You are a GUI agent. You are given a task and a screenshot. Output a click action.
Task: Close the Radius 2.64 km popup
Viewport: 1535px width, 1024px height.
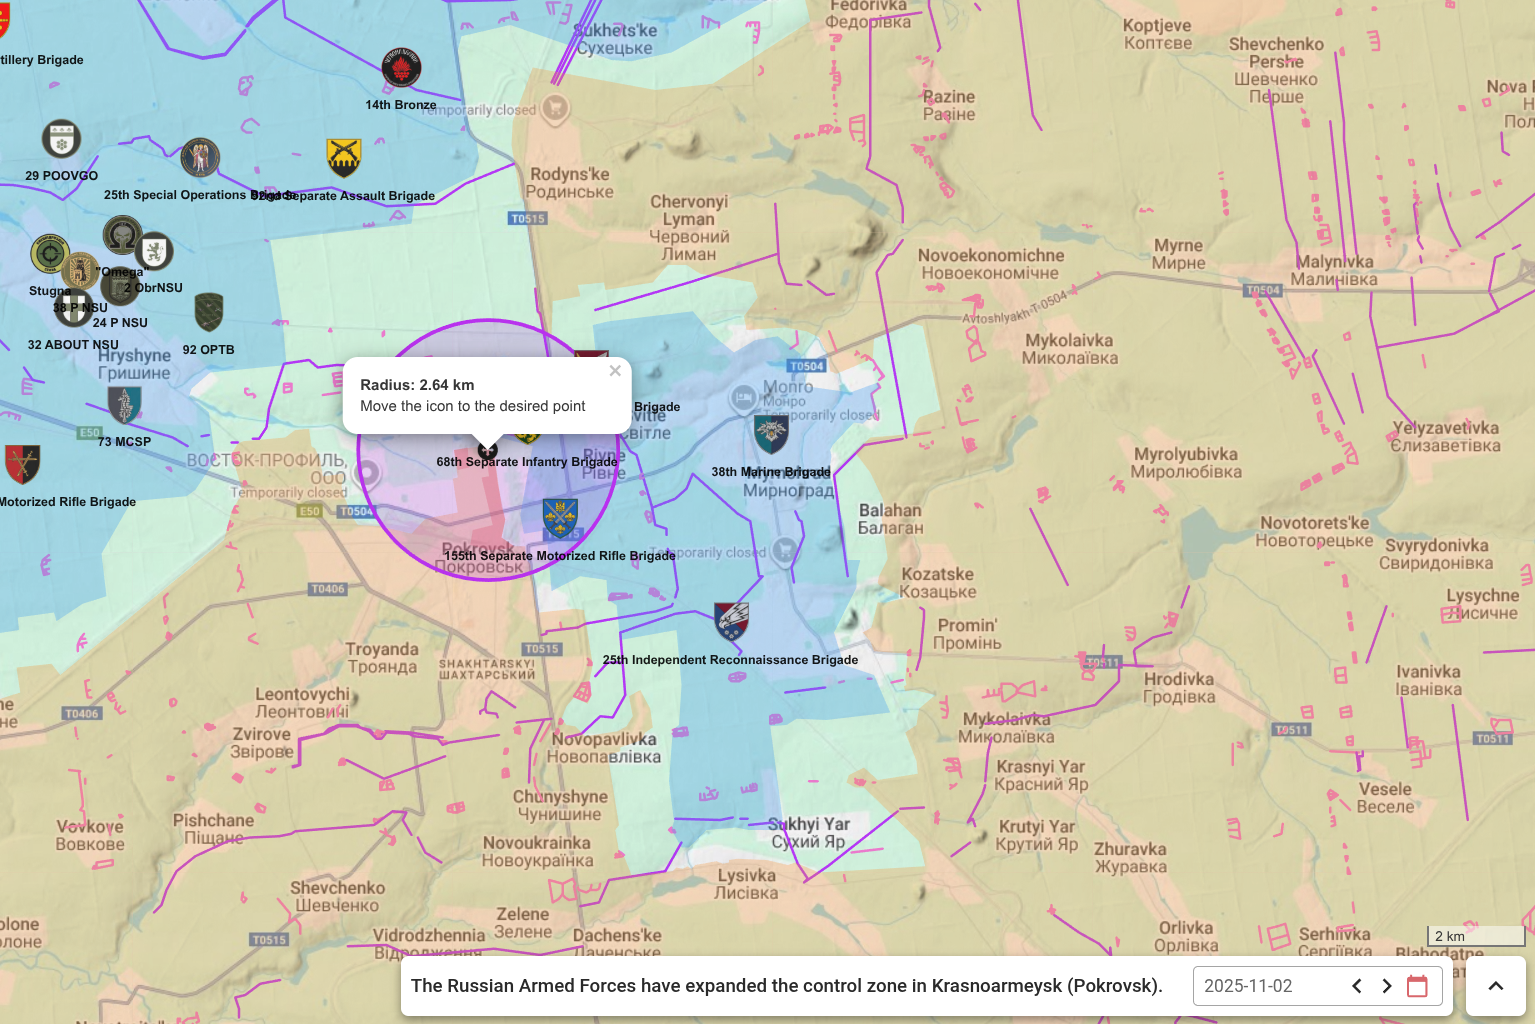pos(615,371)
